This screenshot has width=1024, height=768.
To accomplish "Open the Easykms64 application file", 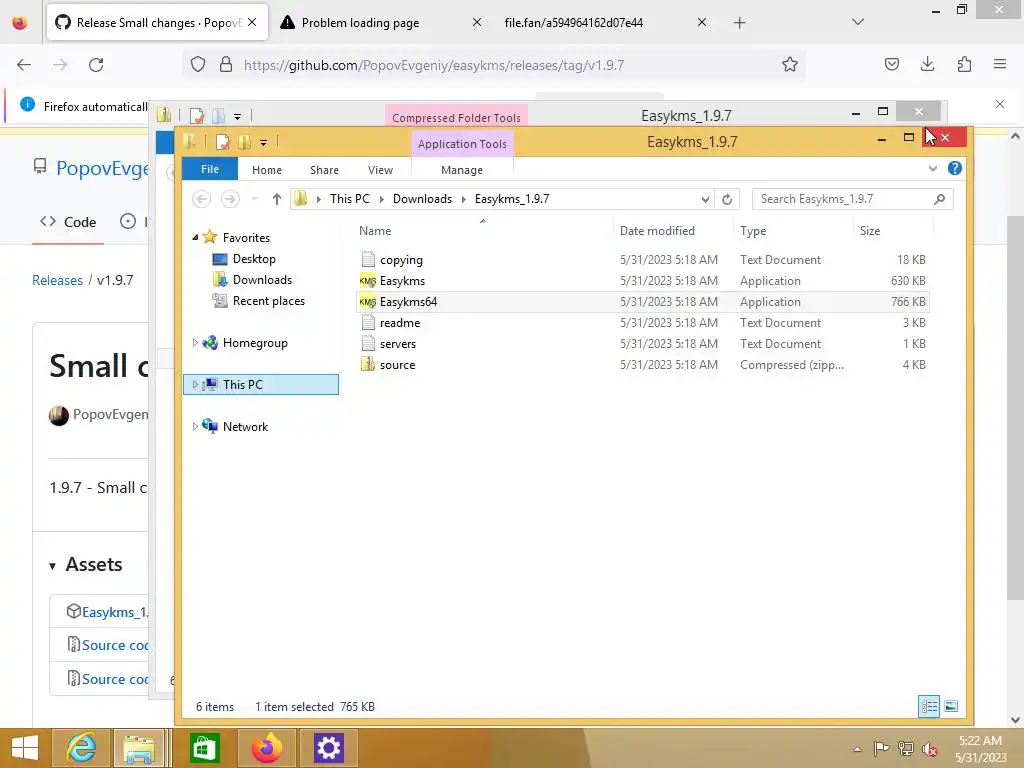I will point(408,302).
